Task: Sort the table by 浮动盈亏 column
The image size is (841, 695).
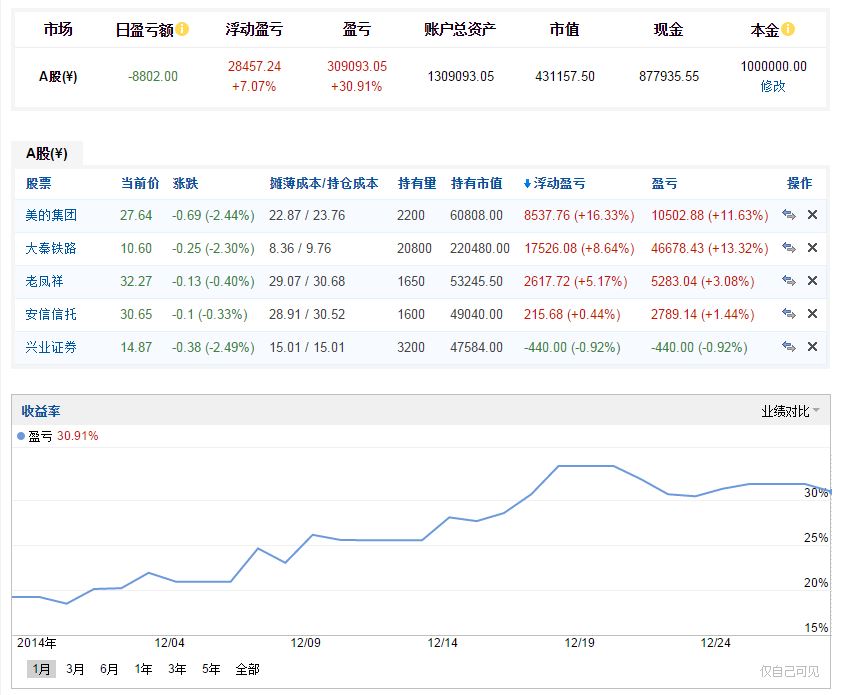Action: (x=554, y=183)
